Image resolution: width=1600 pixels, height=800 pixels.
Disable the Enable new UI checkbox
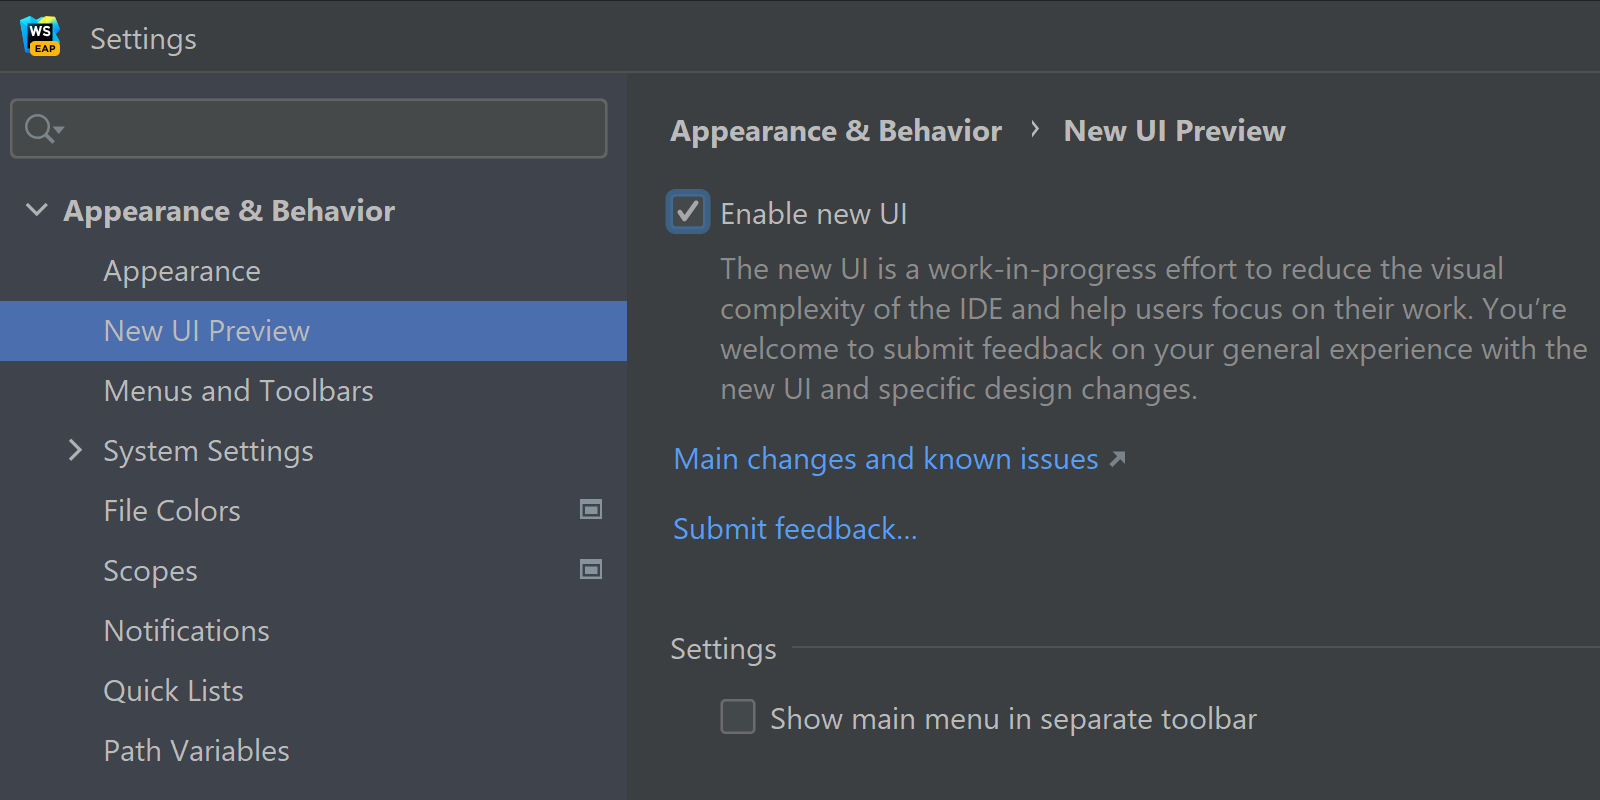tap(688, 212)
